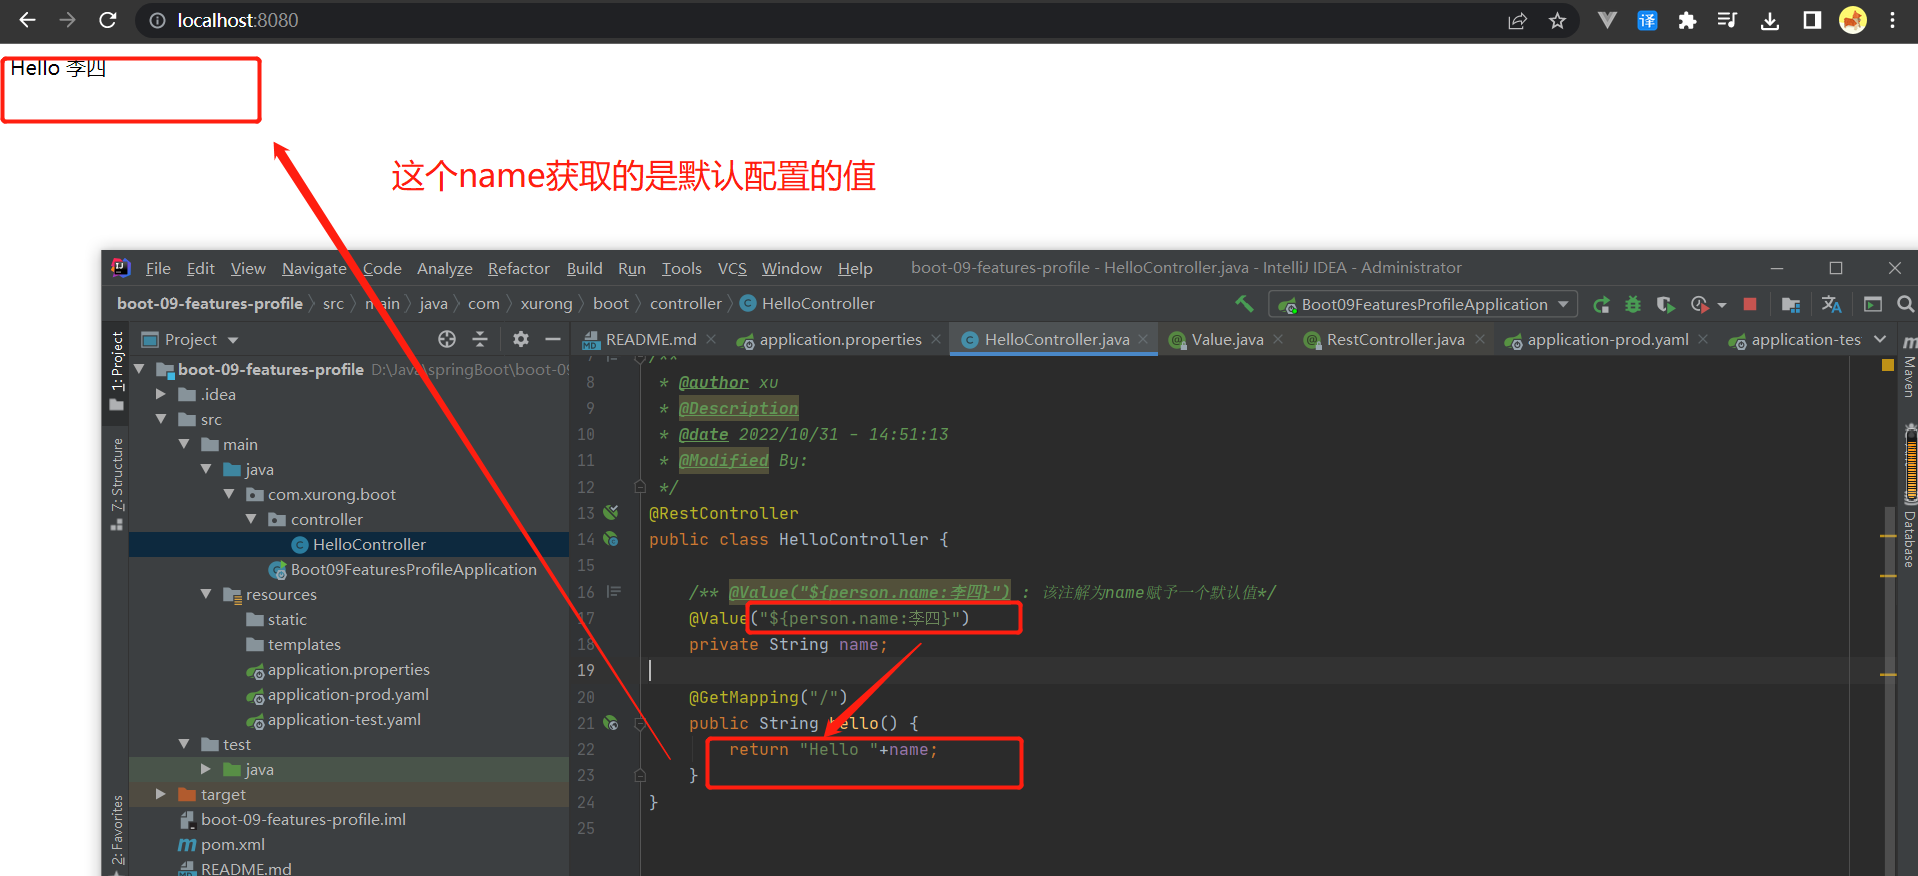Screen dimensions: 1918x876
Task: Open the blue translate extension icon
Action: 1647,20
